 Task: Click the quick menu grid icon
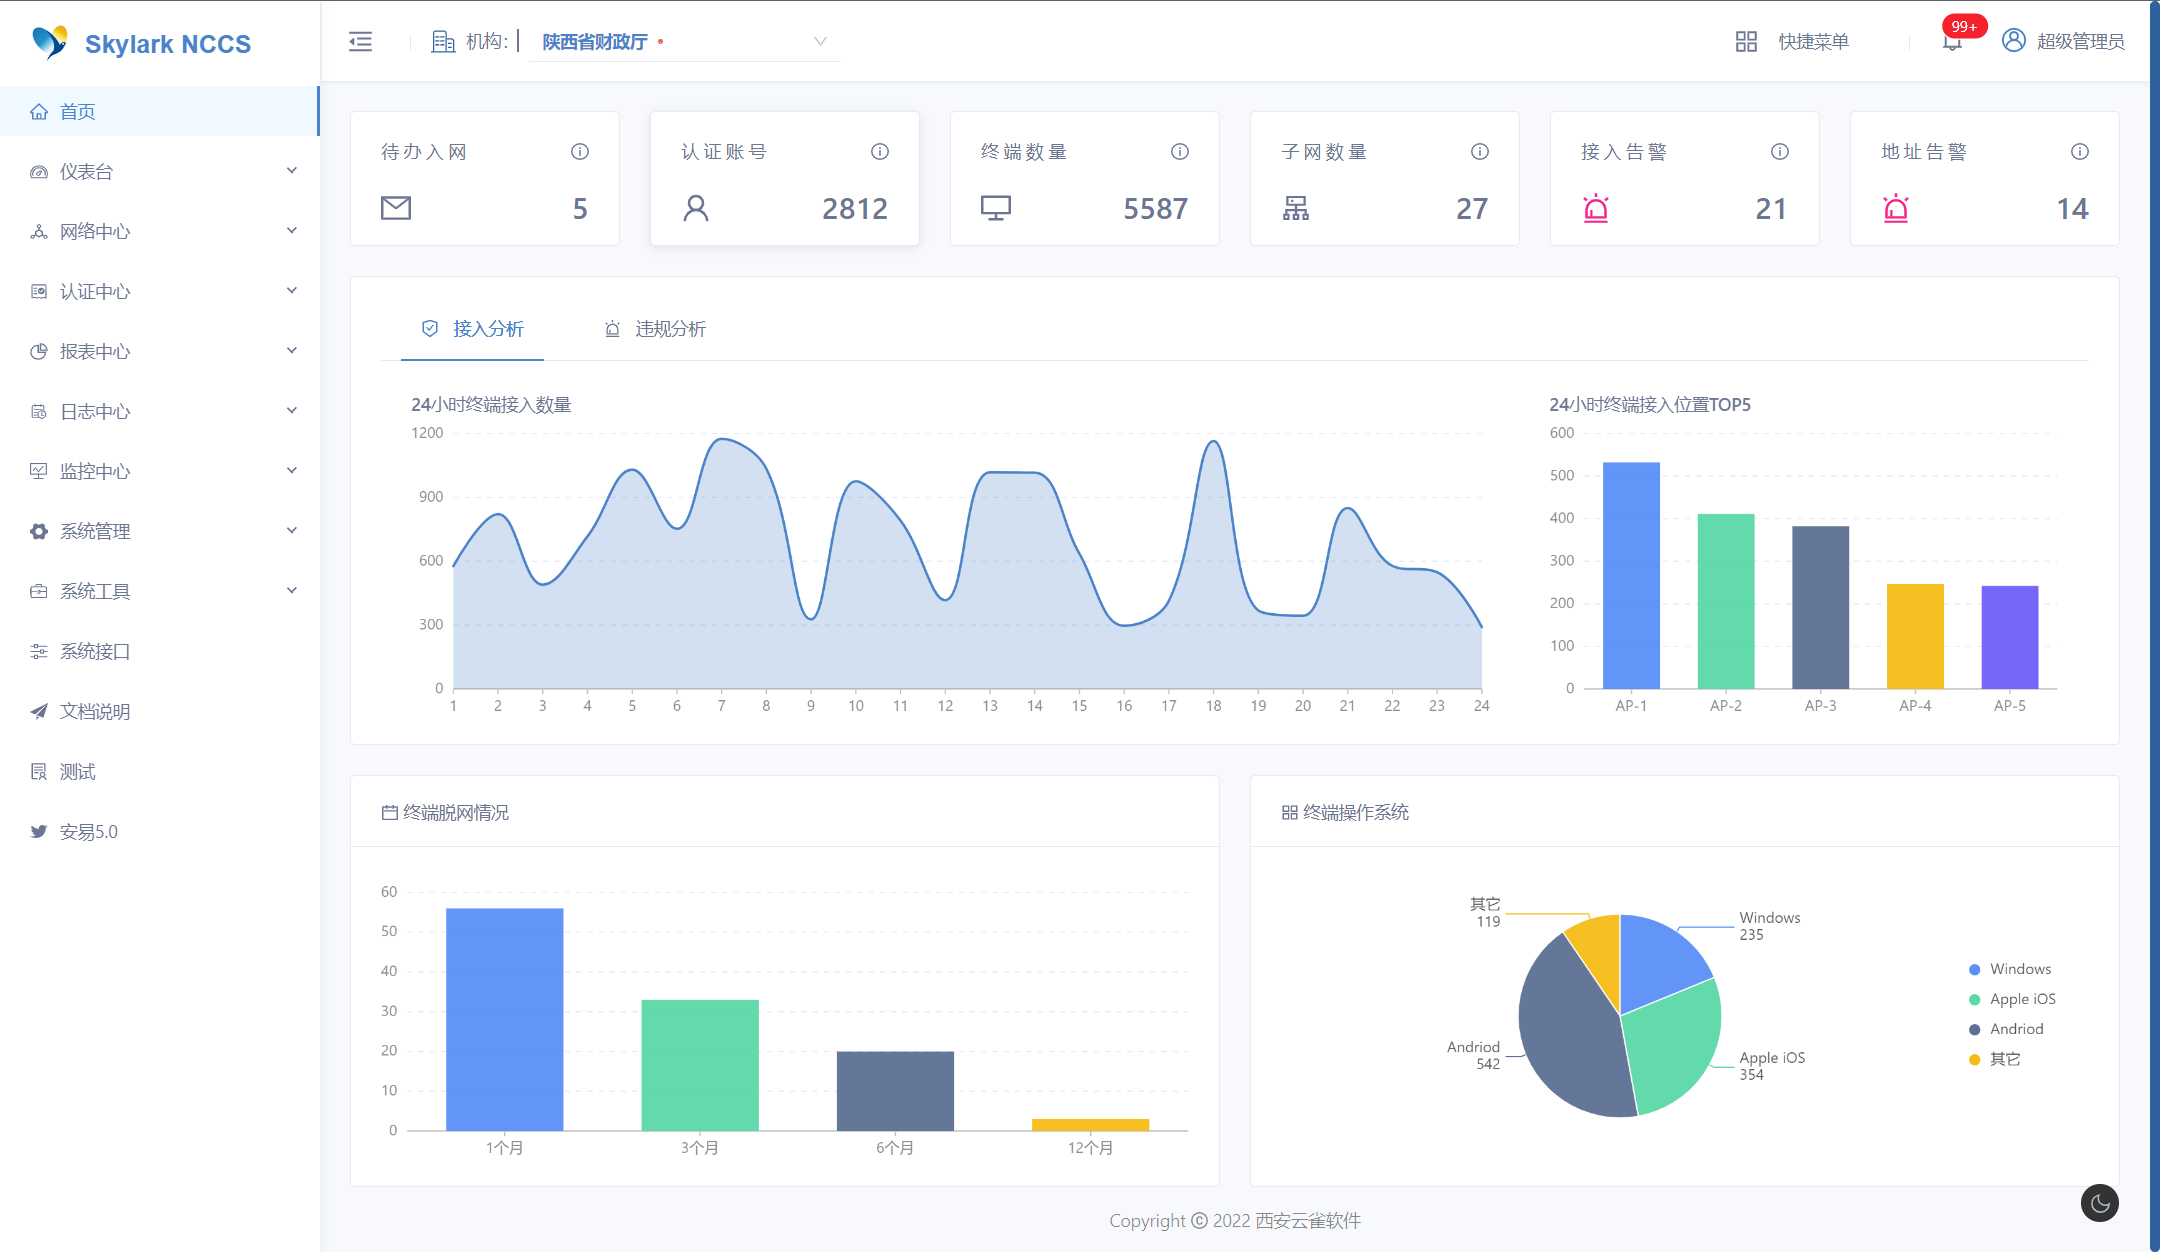pos(1746,41)
